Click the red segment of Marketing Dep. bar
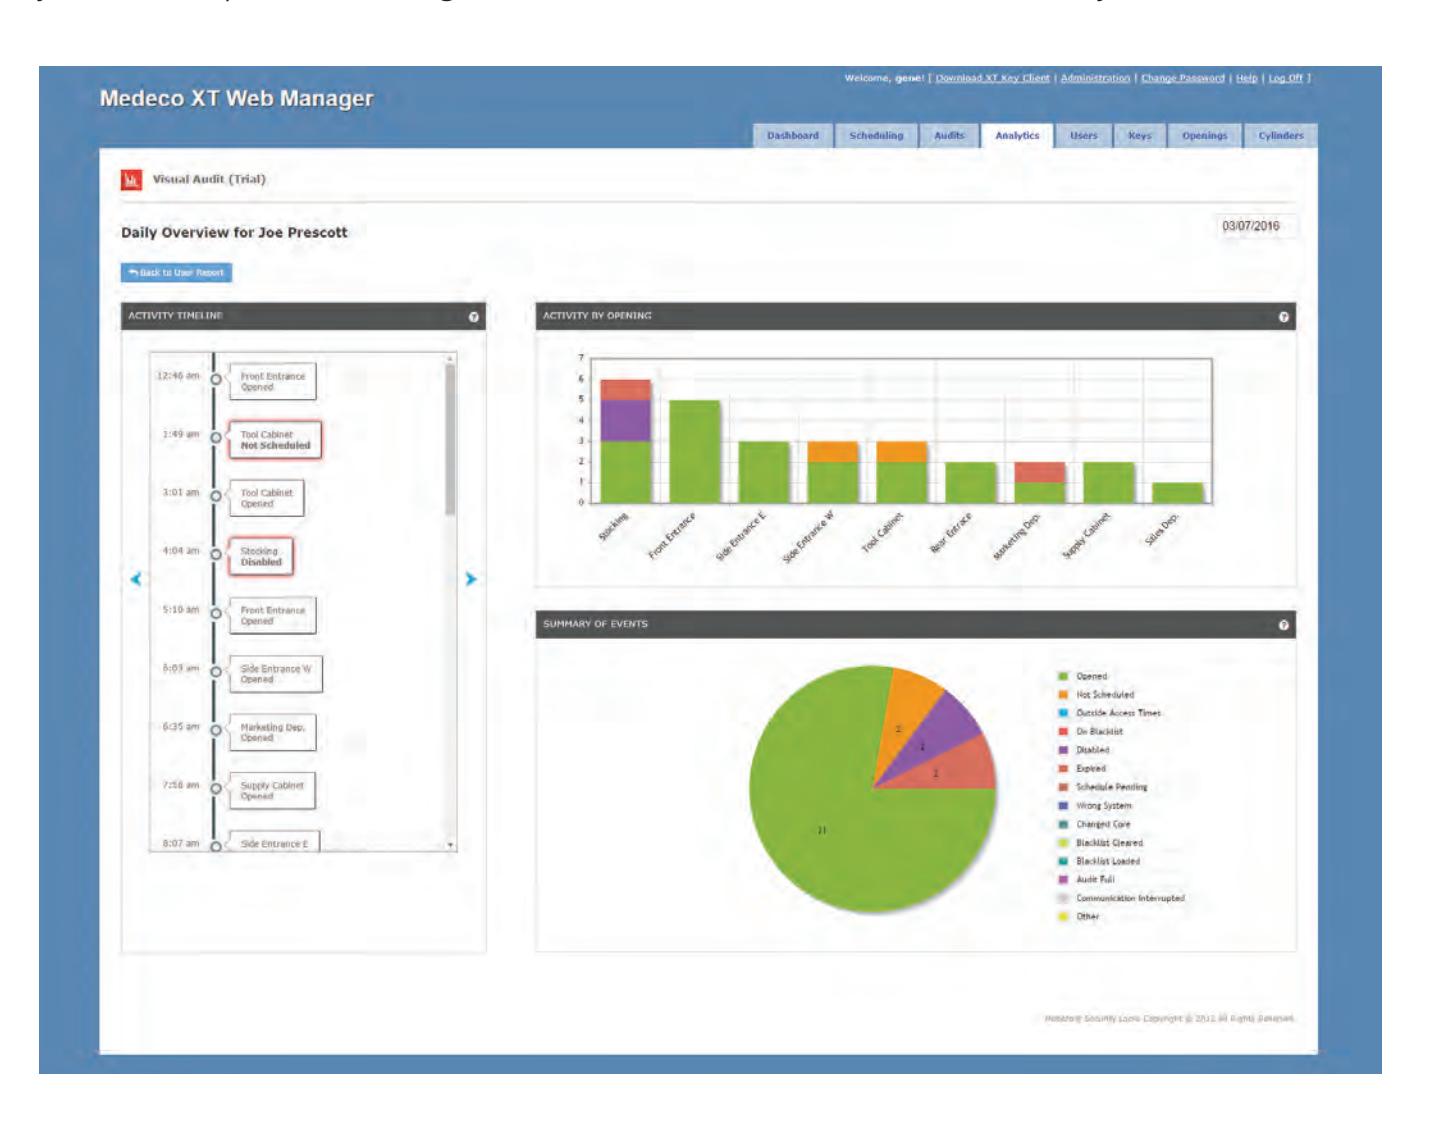The image size is (1432, 1122). click(1040, 473)
